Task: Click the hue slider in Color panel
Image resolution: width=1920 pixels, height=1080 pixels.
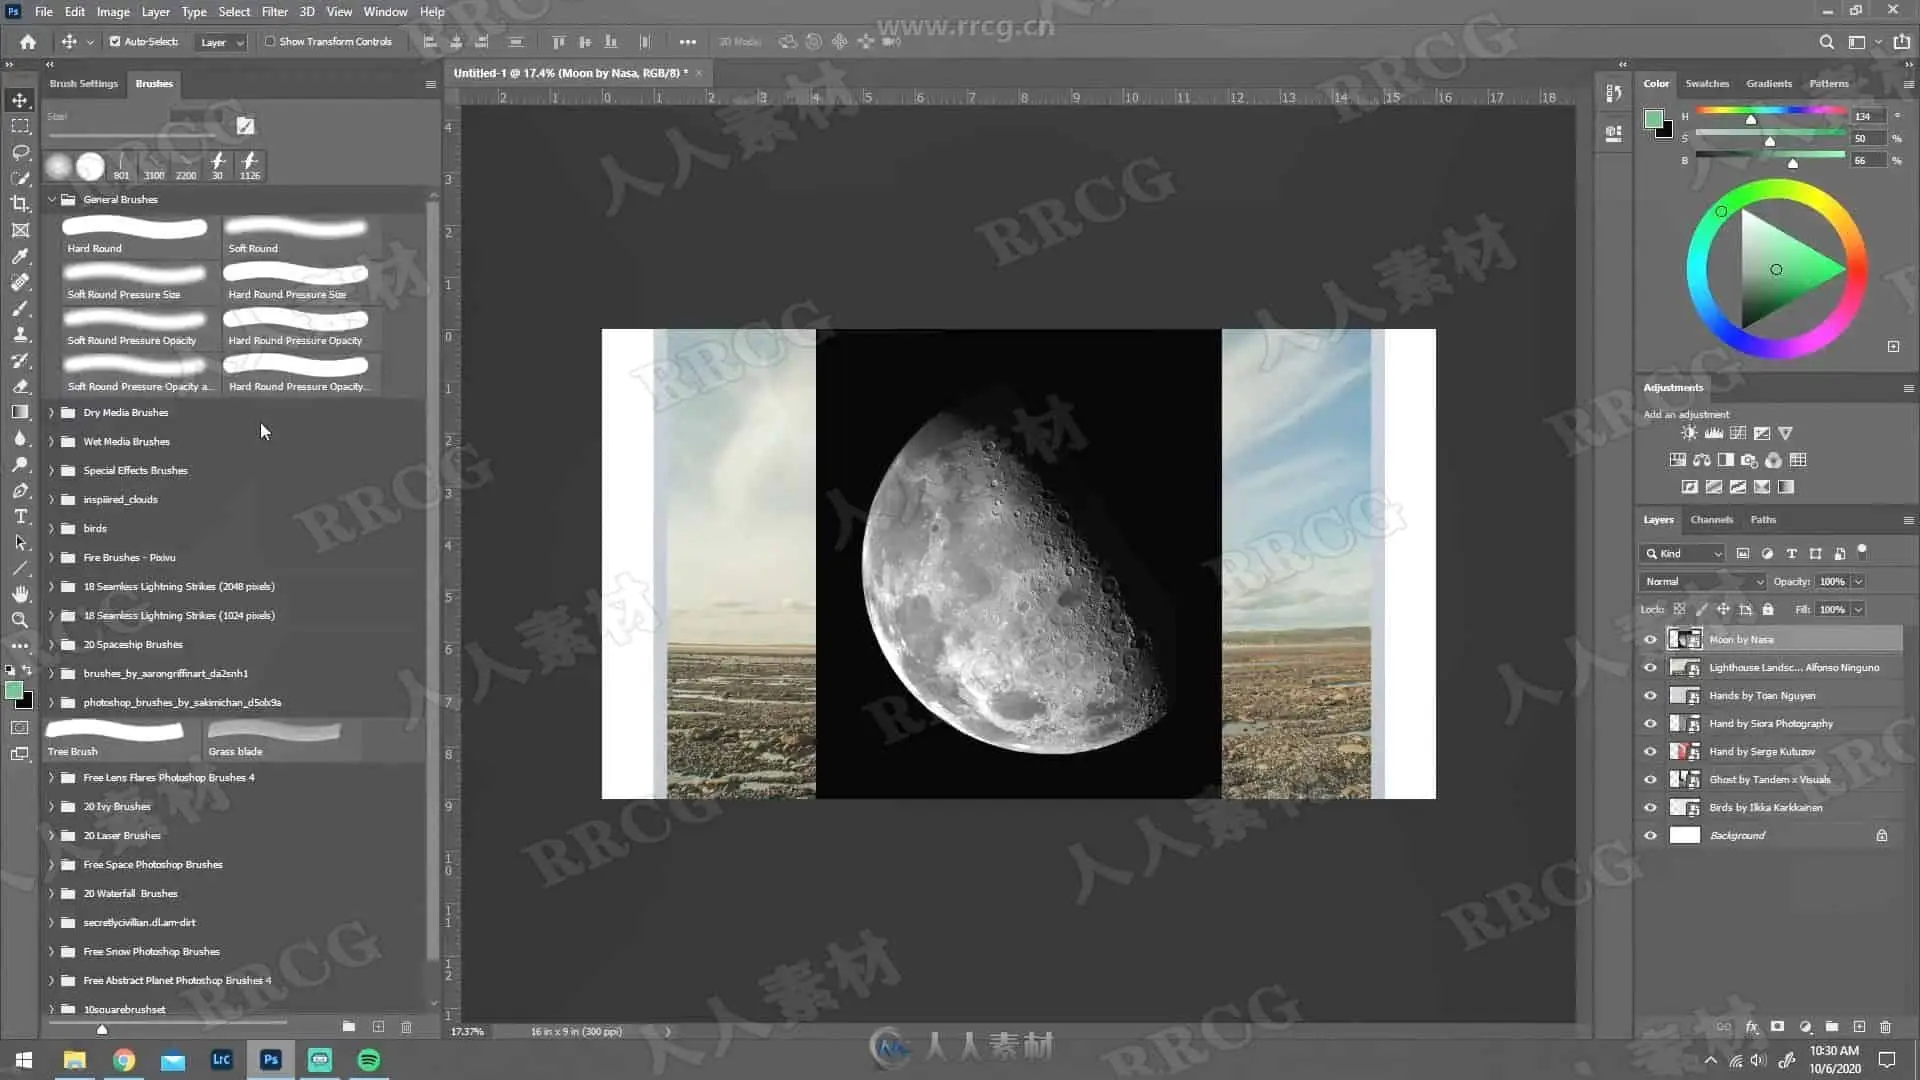Action: pos(1770,111)
